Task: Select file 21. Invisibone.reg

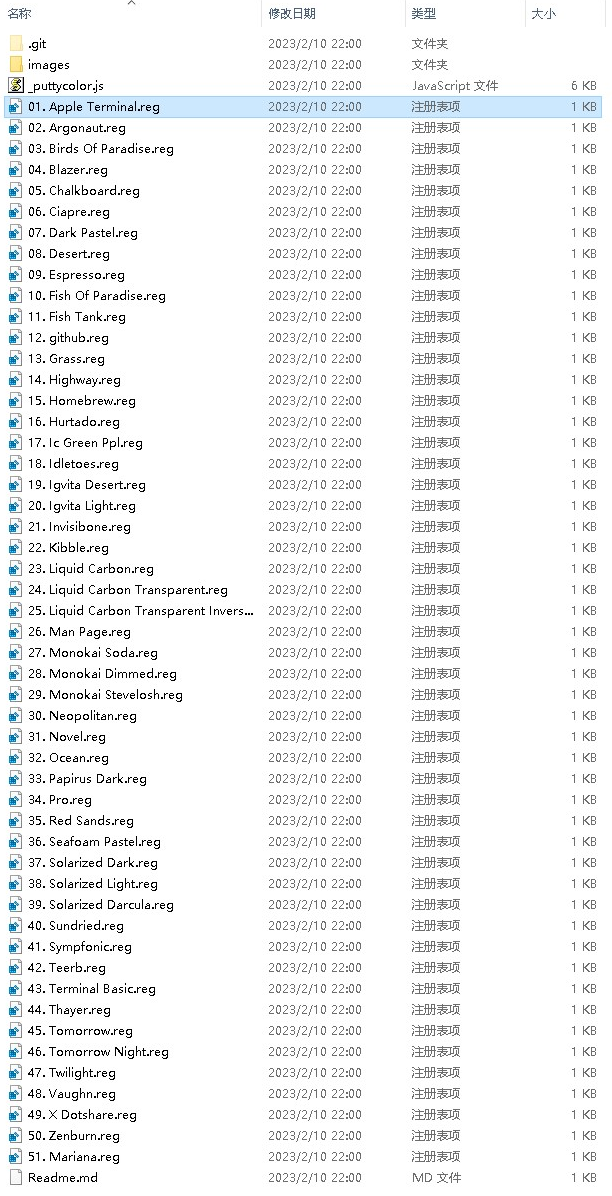Action: (79, 526)
